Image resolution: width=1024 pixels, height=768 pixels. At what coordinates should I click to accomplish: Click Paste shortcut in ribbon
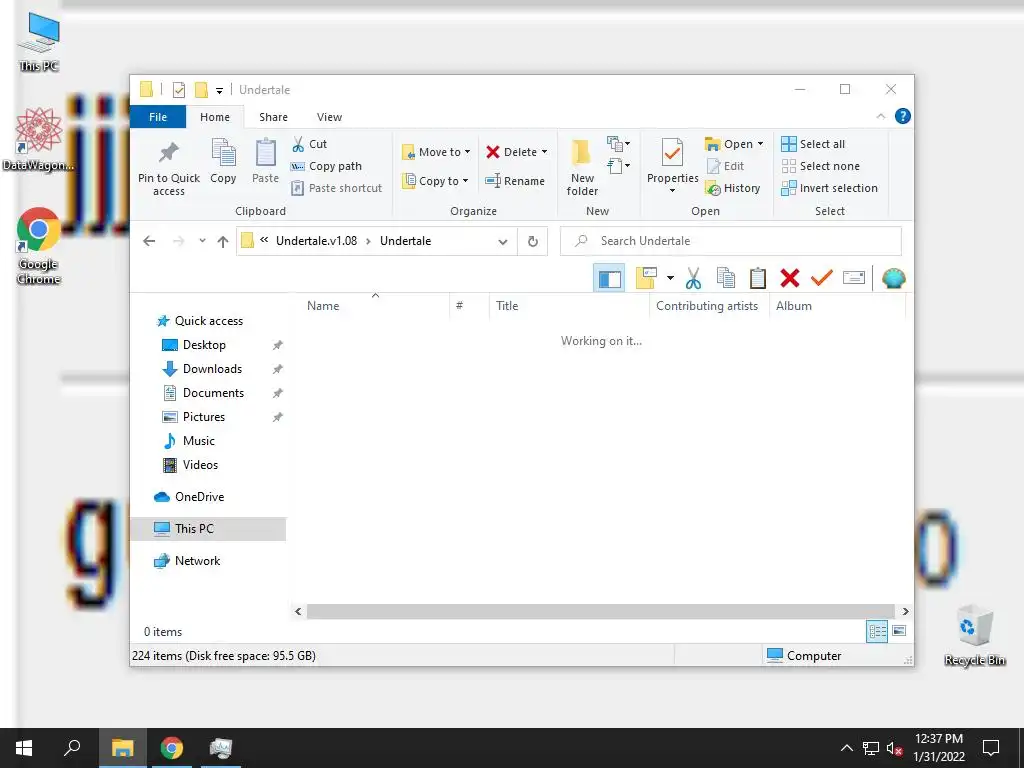pyautogui.click(x=336, y=188)
